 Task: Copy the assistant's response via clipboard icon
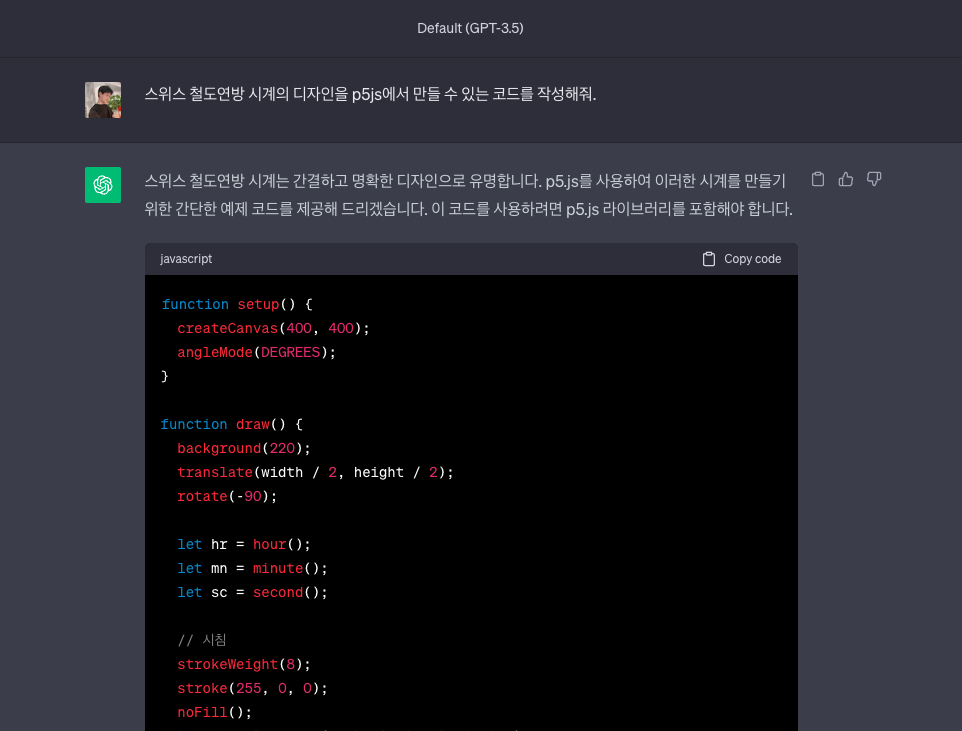coord(817,178)
